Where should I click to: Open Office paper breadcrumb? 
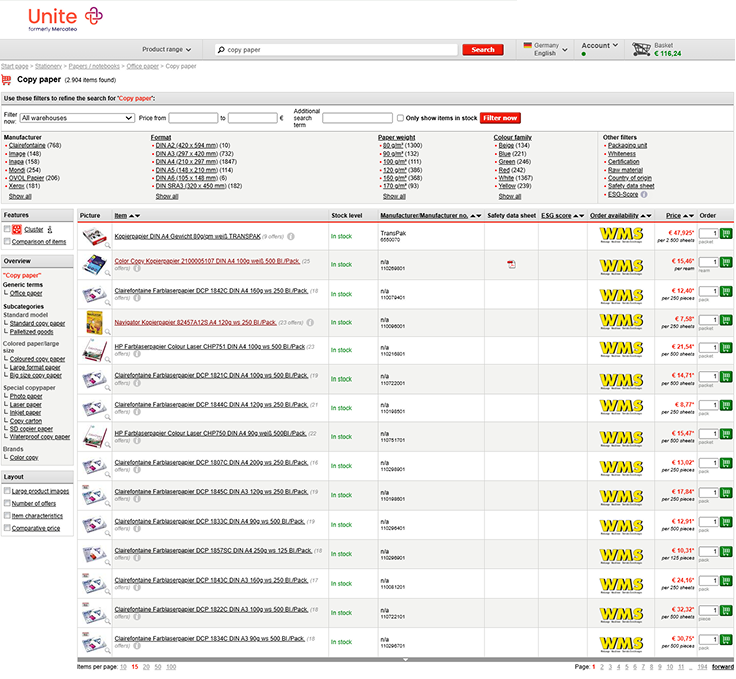point(143,67)
